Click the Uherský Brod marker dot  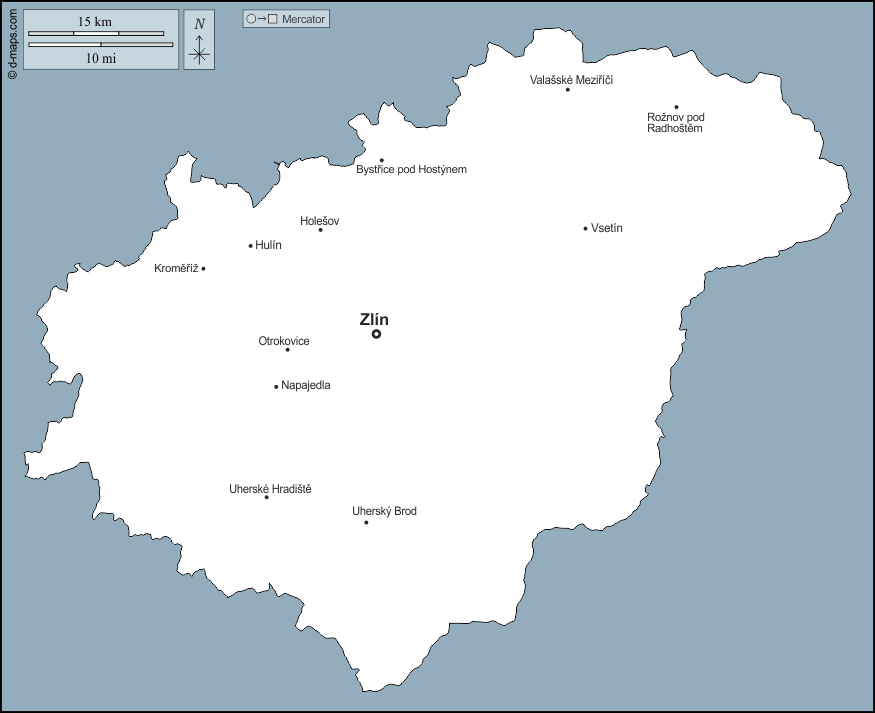point(366,521)
